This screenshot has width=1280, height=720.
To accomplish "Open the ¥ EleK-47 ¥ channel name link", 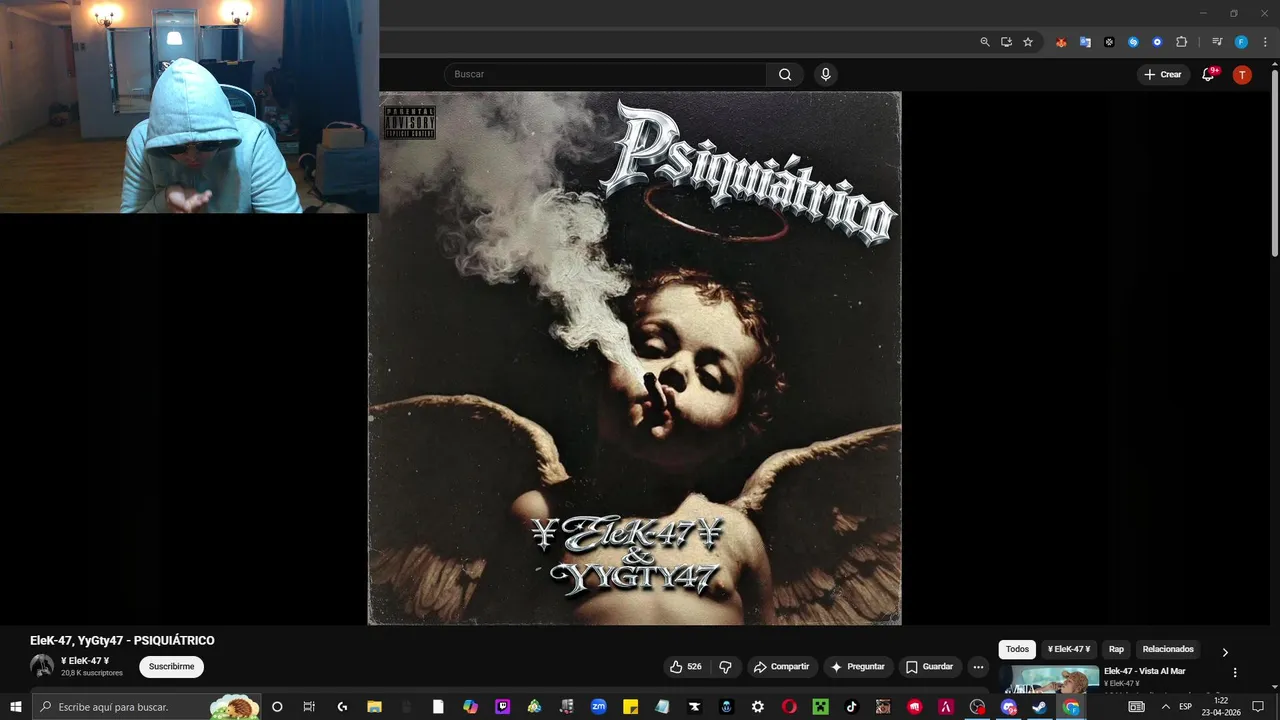I will click(x=85, y=661).
